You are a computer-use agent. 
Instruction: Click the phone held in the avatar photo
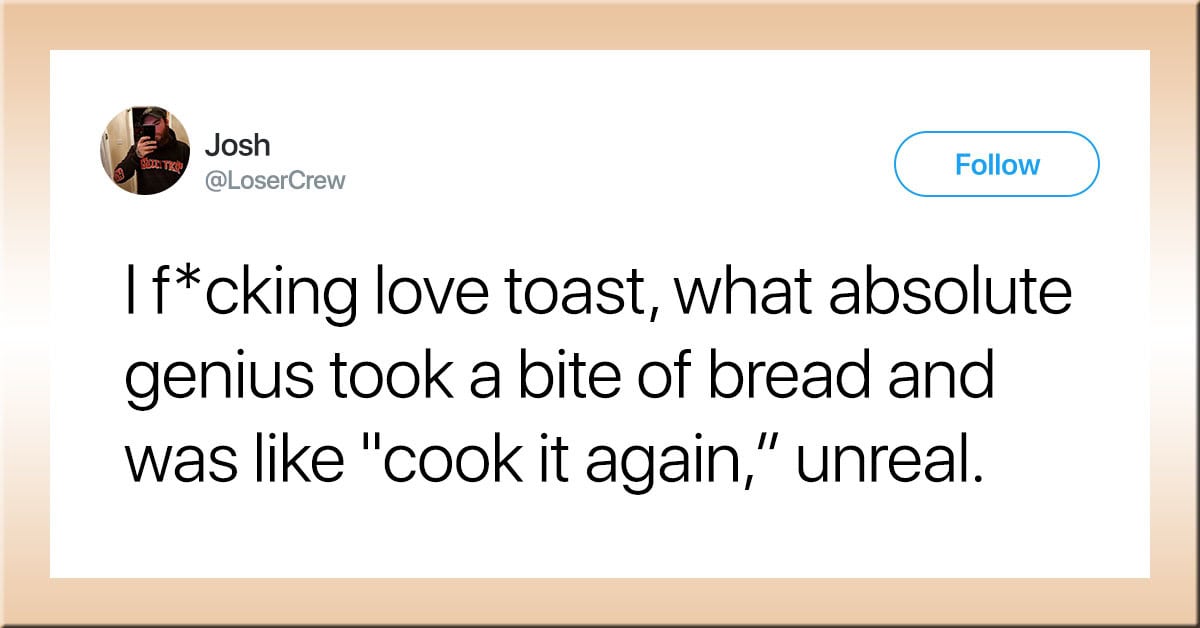(147, 131)
